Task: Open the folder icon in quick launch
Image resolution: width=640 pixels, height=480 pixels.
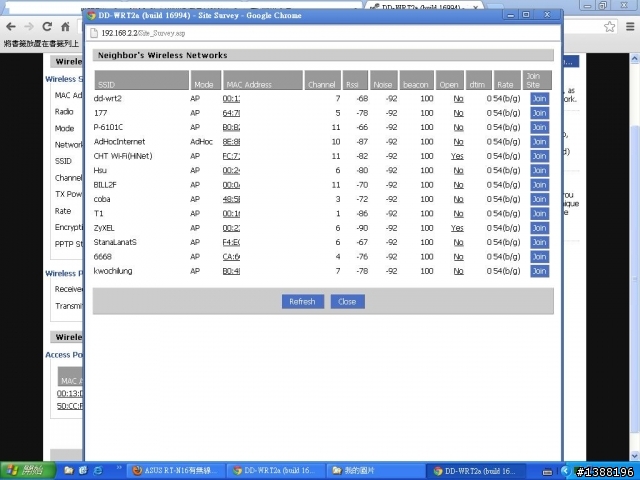Action: click(69, 471)
